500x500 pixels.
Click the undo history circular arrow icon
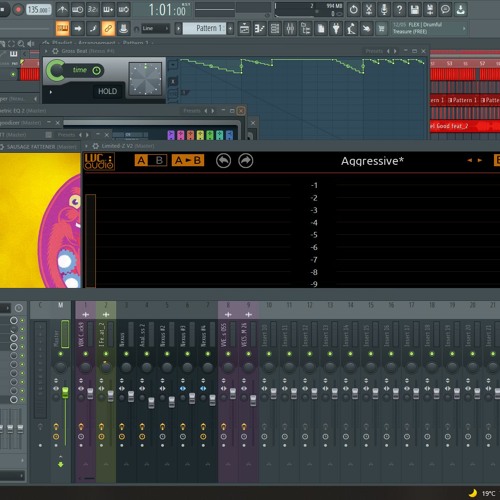(x=353, y=10)
